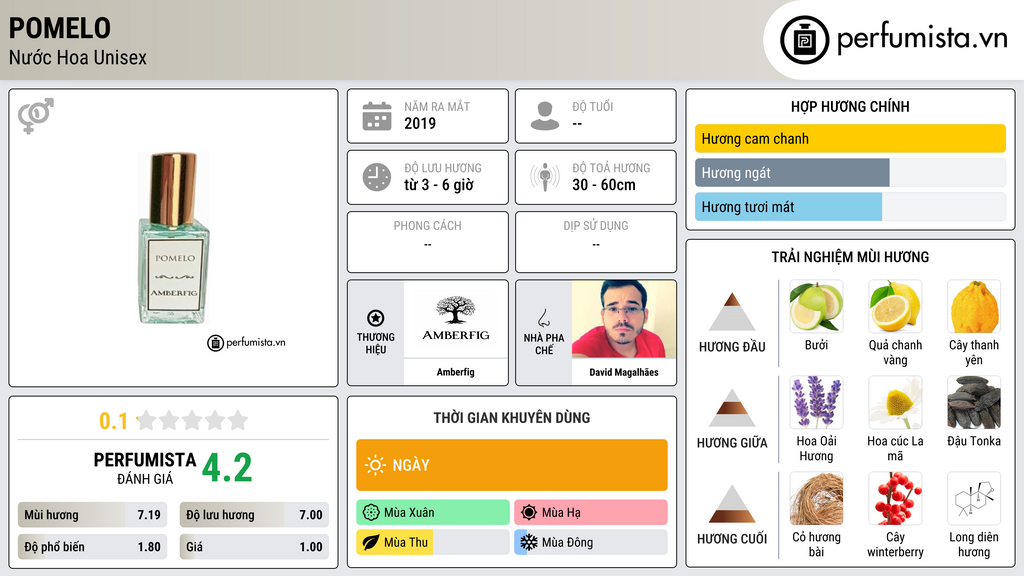Click the sun icon in Ngày bar
Image resolution: width=1024 pixels, height=576 pixels.
point(376,465)
